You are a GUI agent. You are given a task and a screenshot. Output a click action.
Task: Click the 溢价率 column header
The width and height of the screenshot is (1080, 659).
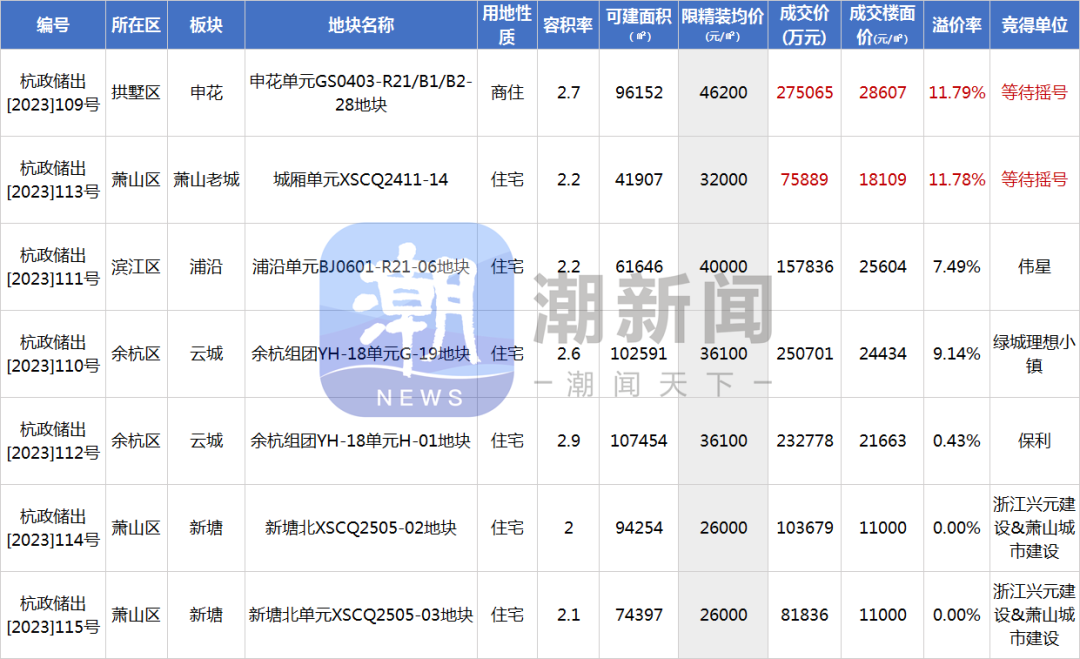[957, 25]
